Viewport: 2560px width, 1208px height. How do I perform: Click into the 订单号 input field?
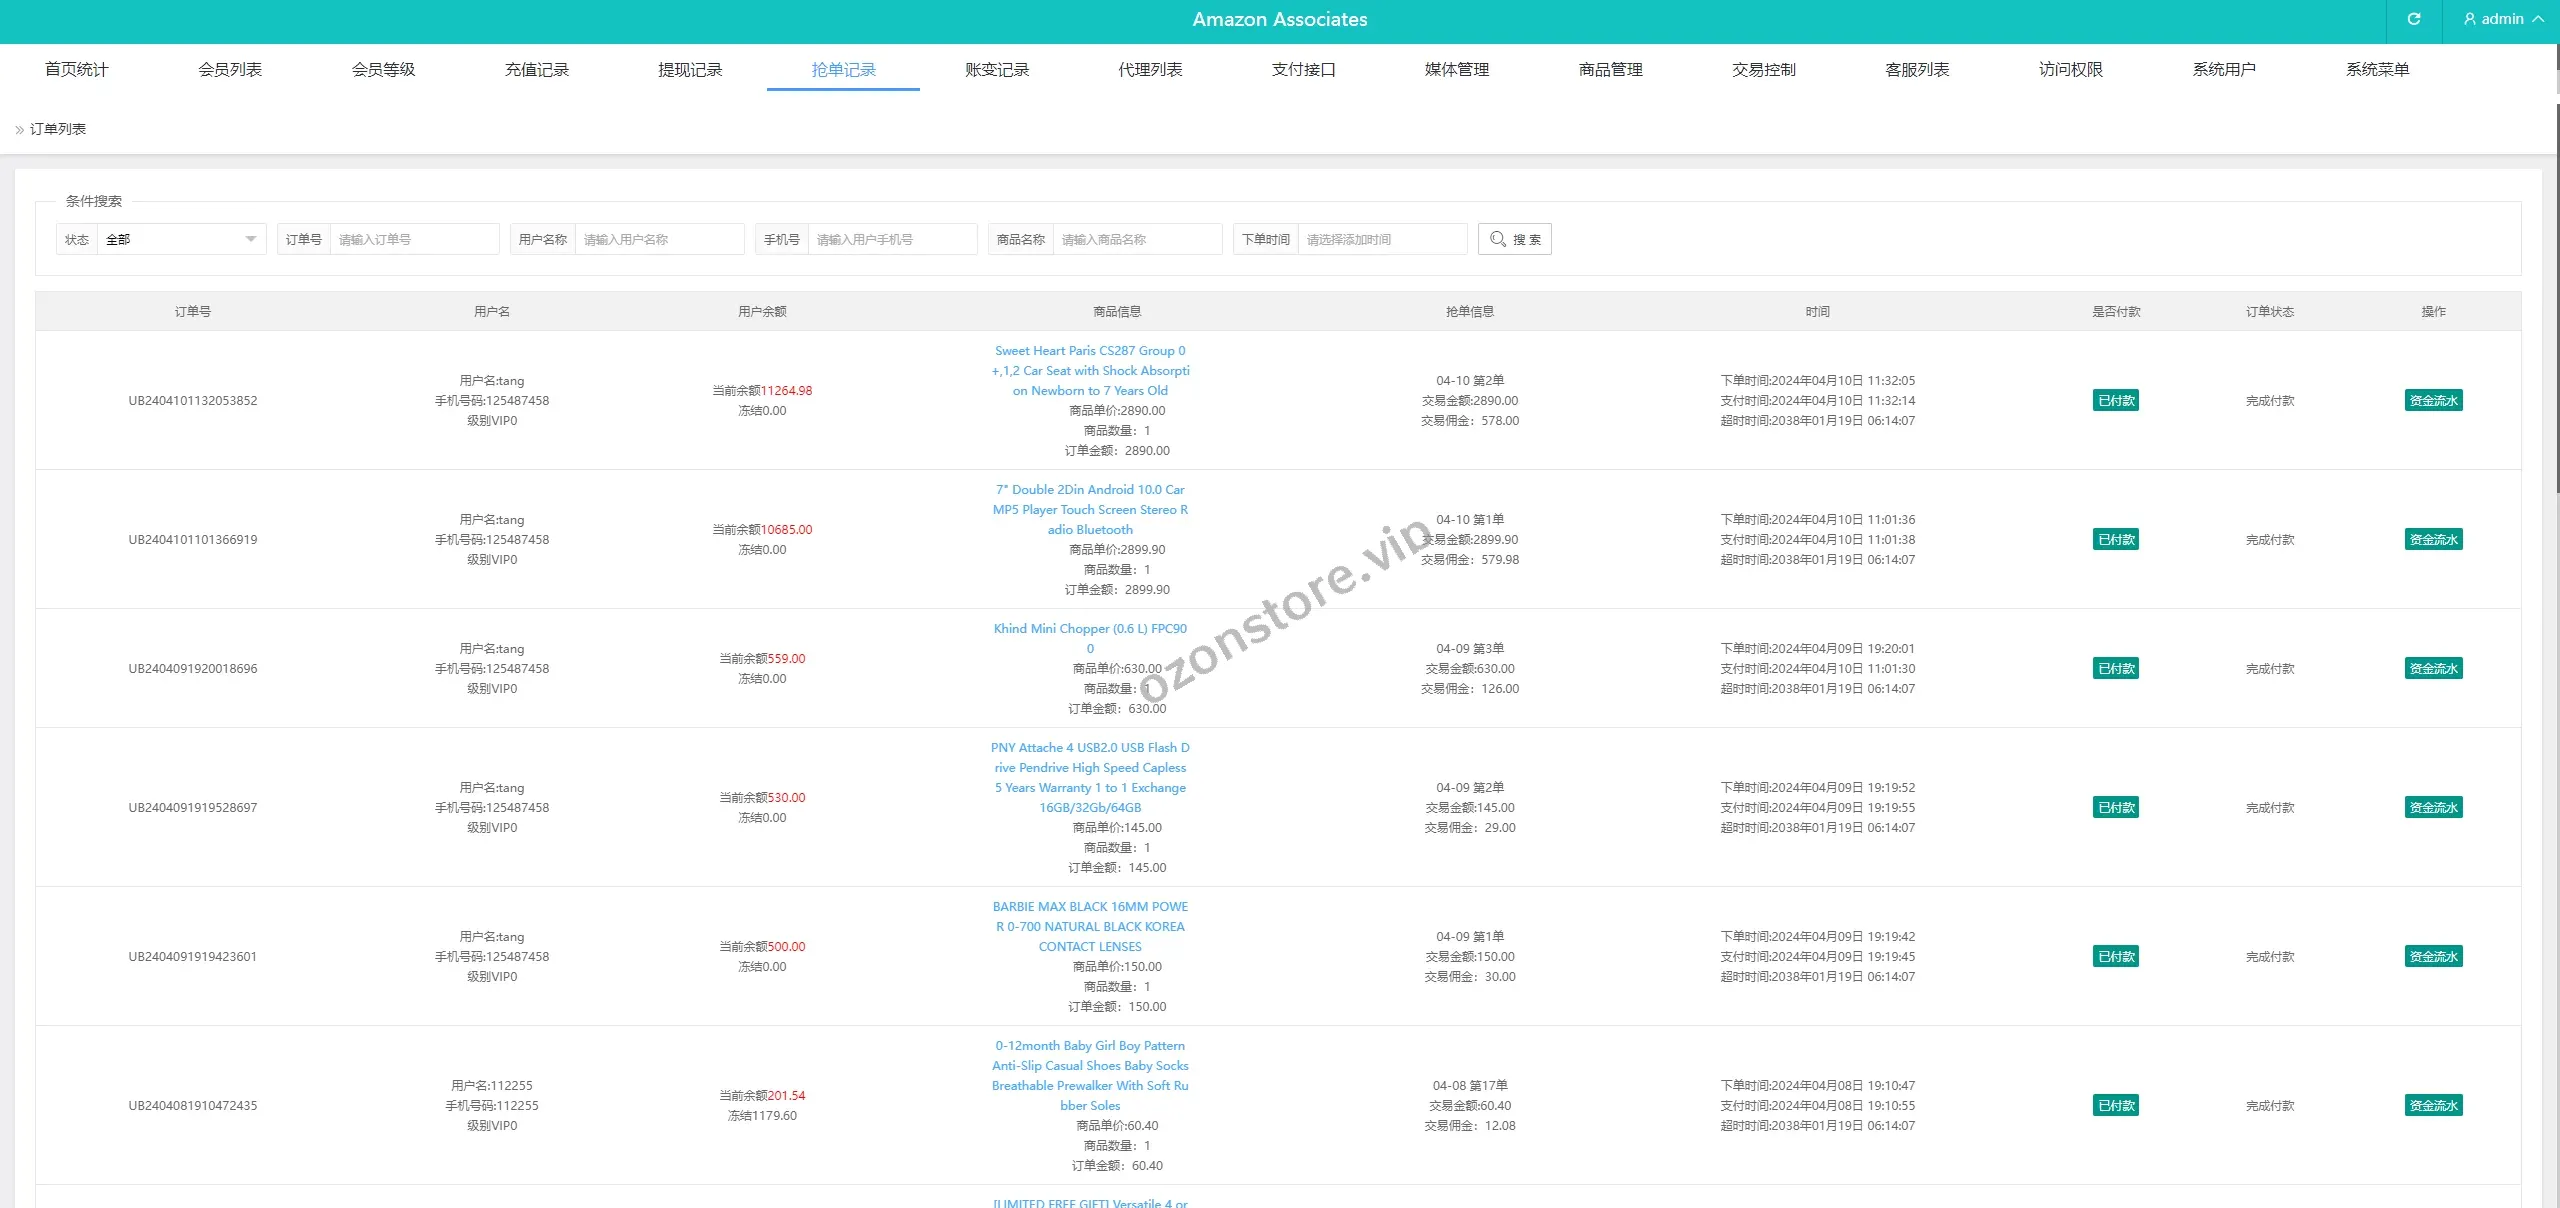click(x=414, y=239)
